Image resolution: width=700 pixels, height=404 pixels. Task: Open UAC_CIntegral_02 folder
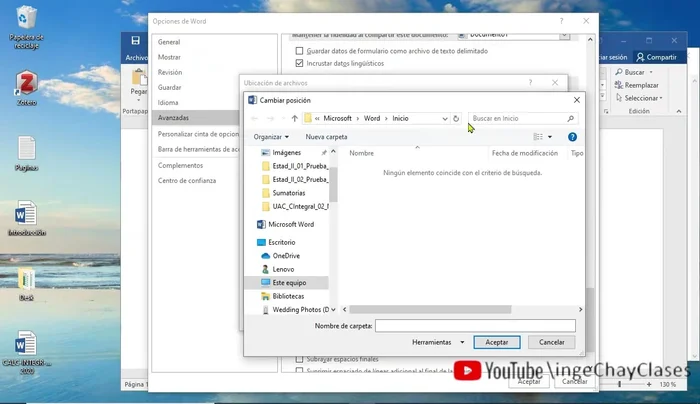point(295,206)
